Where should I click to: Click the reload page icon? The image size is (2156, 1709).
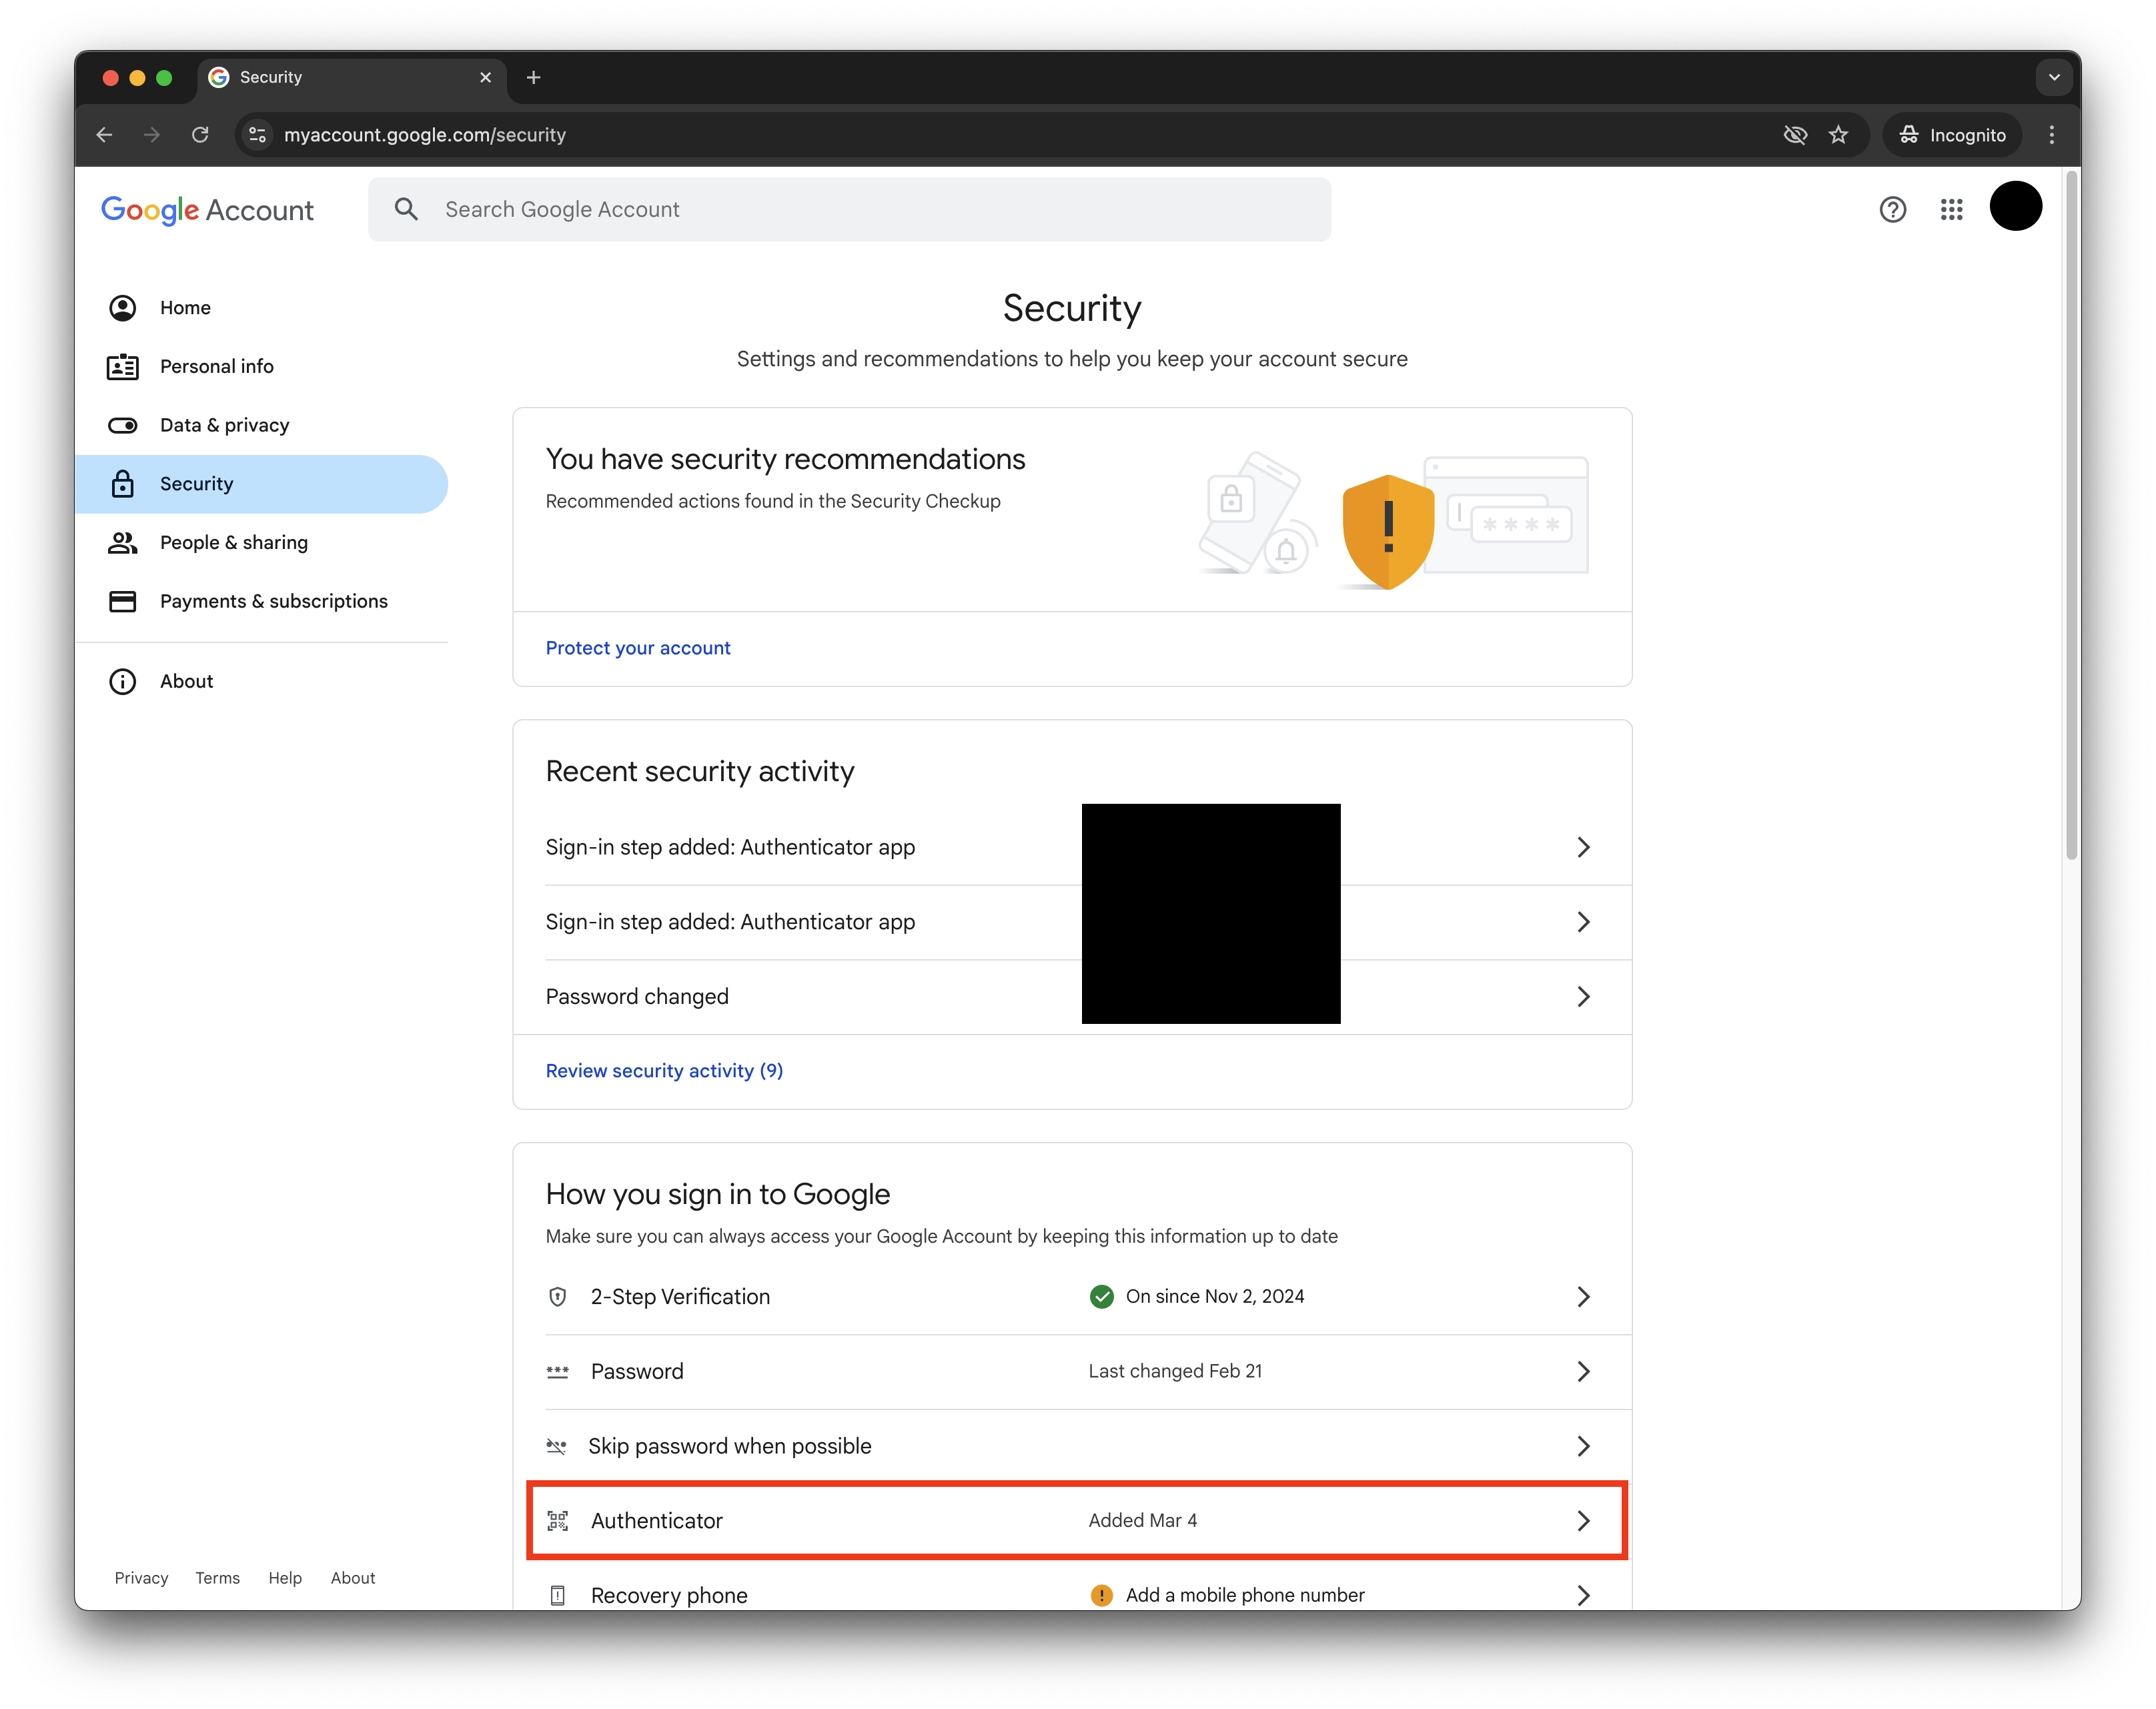pyautogui.click(x=200, y=135)
